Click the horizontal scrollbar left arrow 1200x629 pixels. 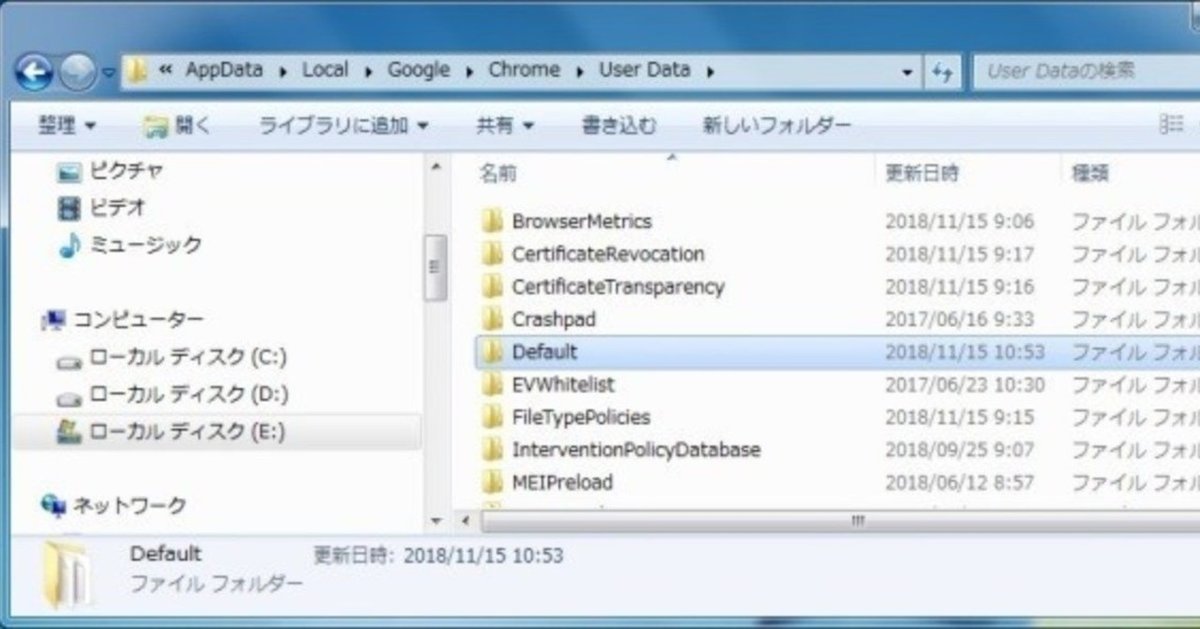click(x=464, y=522)
